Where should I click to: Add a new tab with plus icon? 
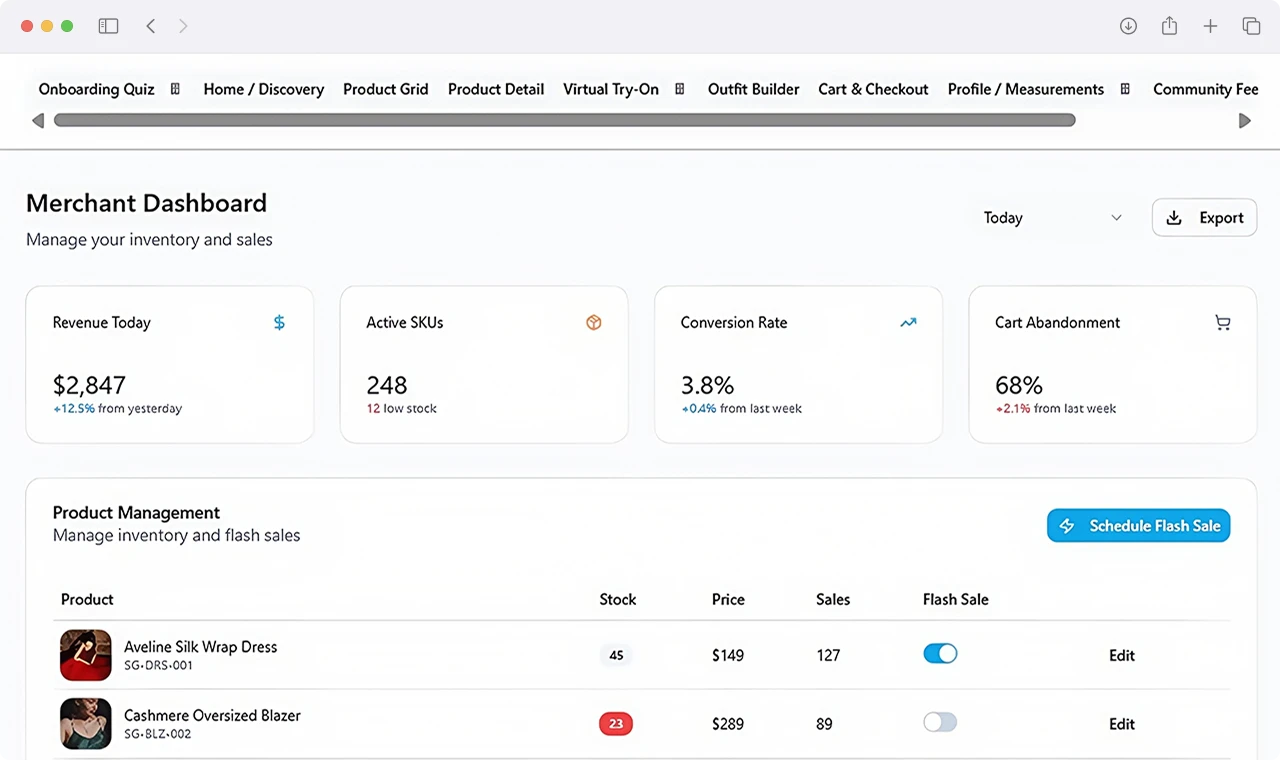(1210, 26)
